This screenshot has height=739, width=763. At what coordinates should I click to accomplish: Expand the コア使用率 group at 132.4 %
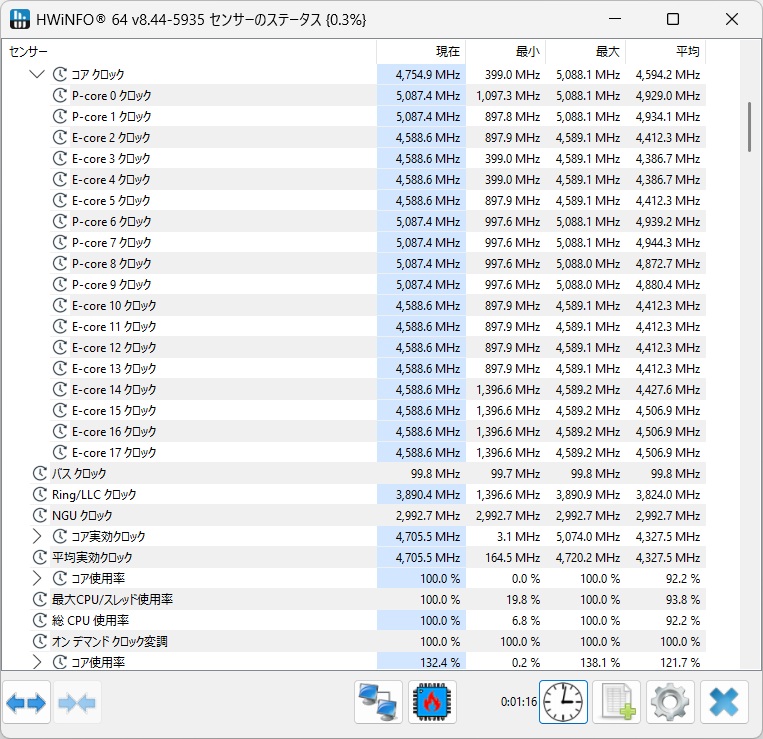click(37, 662)
